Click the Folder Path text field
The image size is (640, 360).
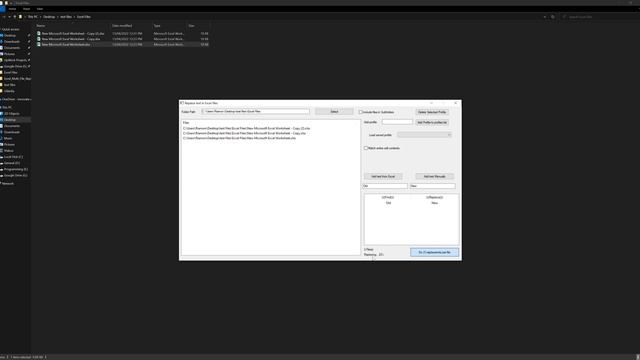click(x=256, y=111)
